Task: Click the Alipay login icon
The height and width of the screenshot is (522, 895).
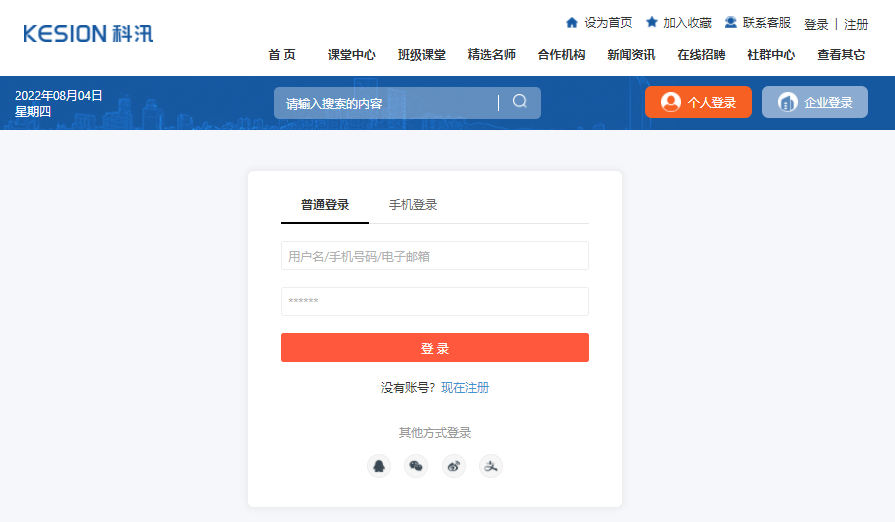Action: (490, 466)
